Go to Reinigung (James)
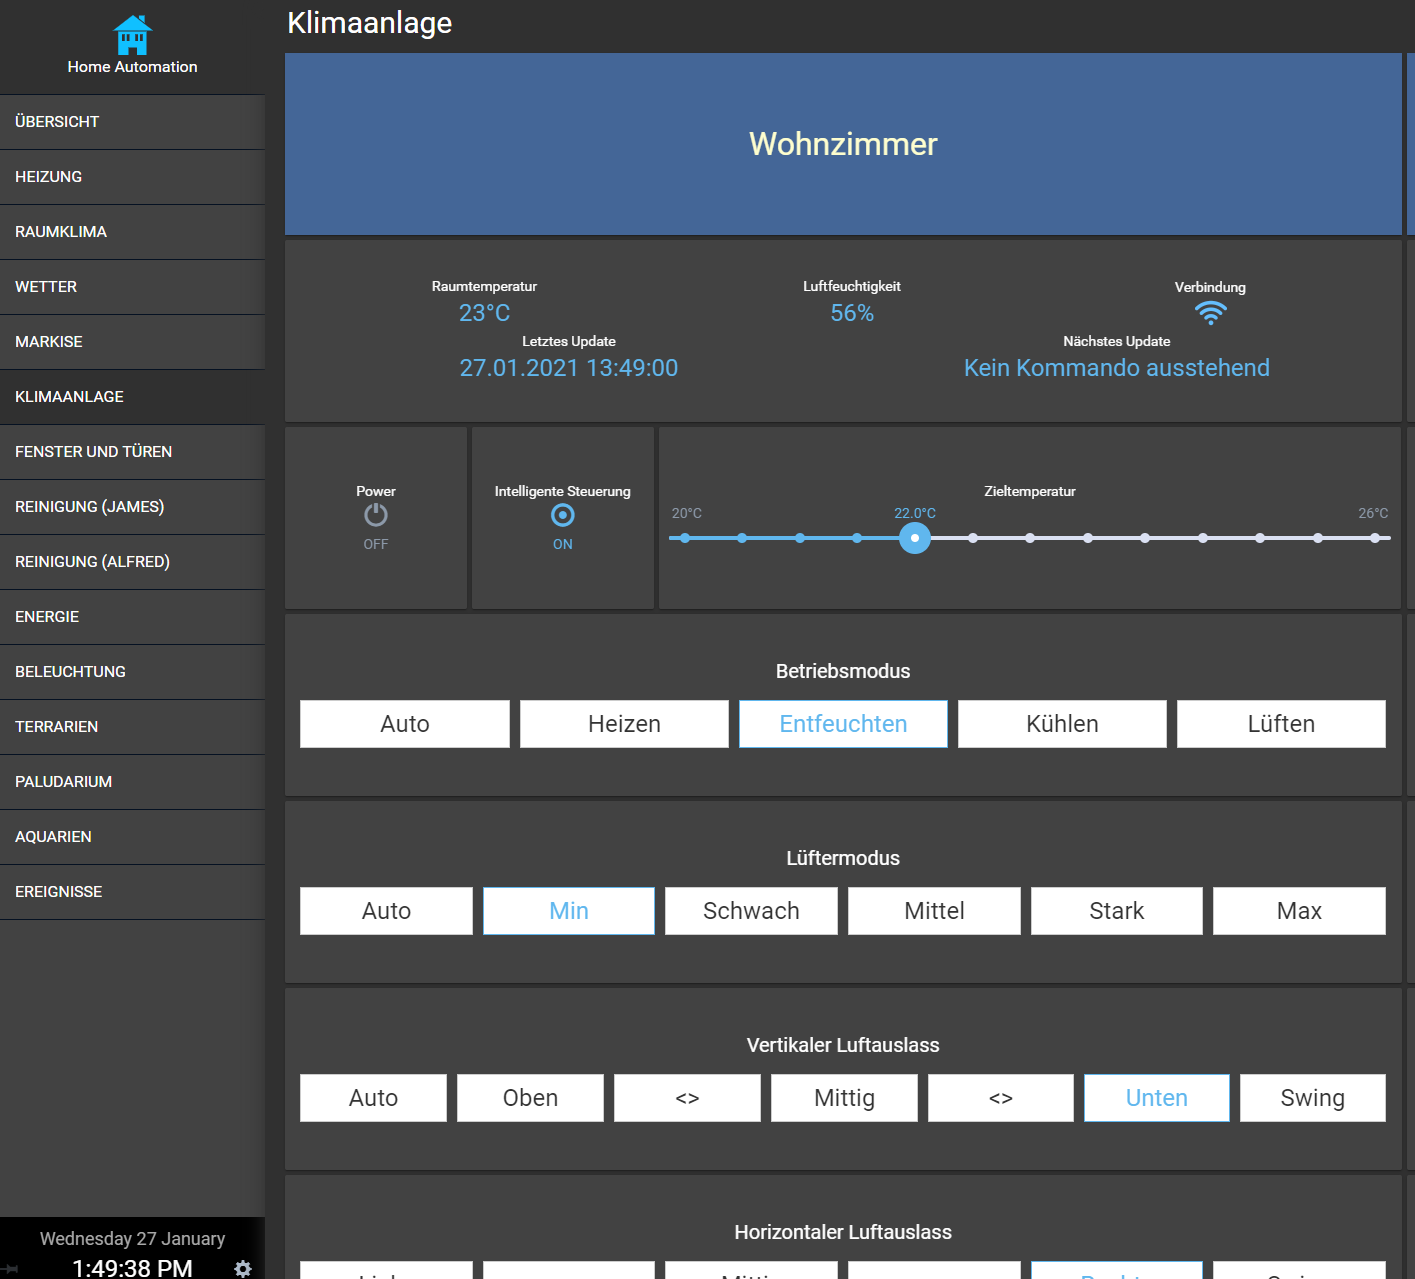1415x1279 pixels. [132, 507]
